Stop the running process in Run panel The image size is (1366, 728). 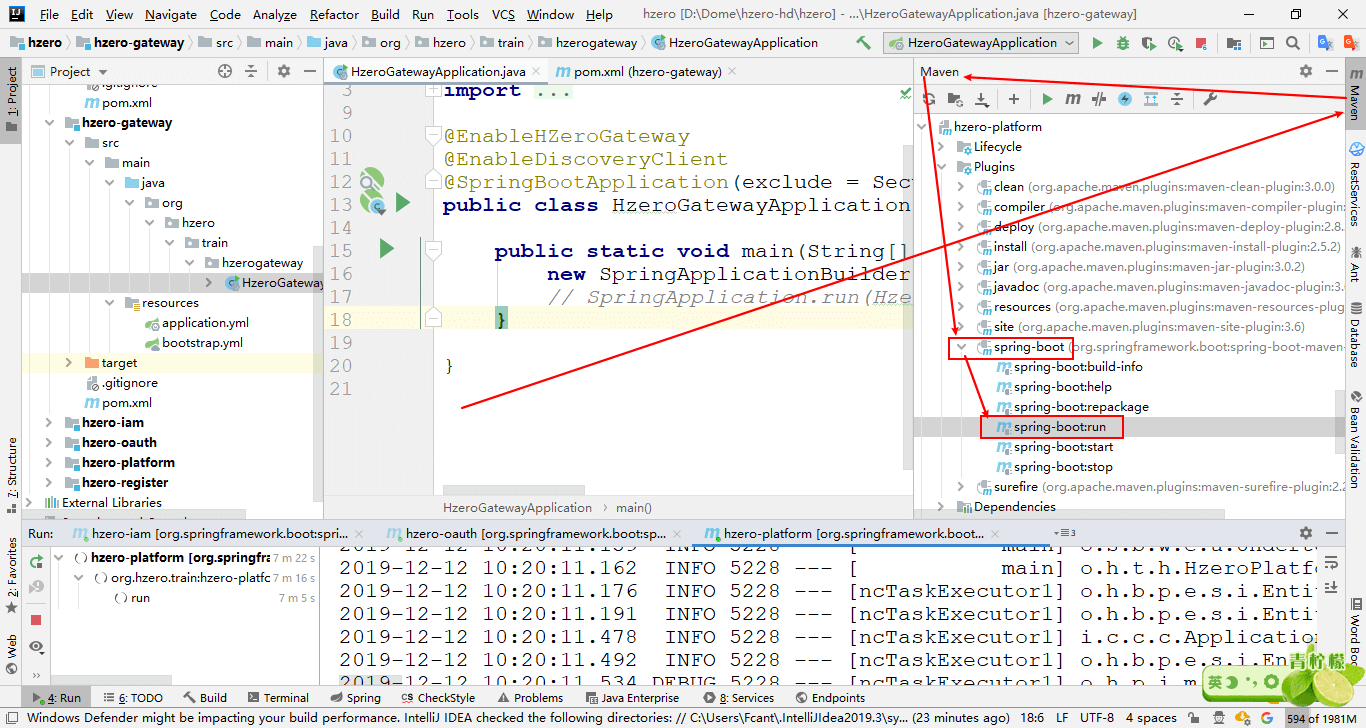pyautogui.click(x=37, y=620)
